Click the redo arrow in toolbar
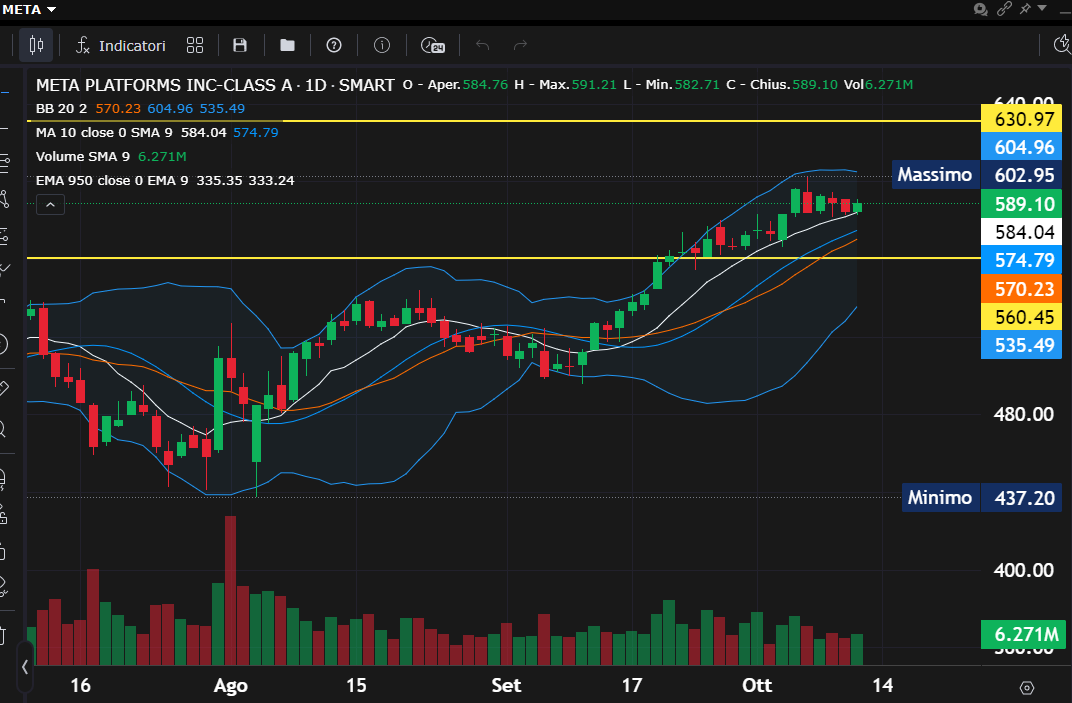The image size is (1072, 703). (x=520, y=45)
